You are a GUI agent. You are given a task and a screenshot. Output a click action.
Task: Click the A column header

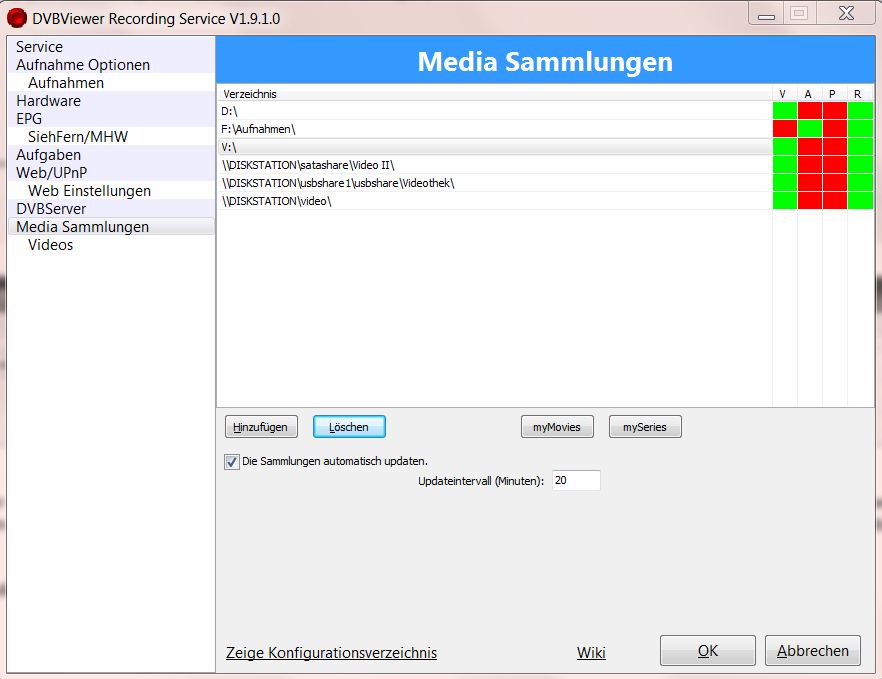810,93
